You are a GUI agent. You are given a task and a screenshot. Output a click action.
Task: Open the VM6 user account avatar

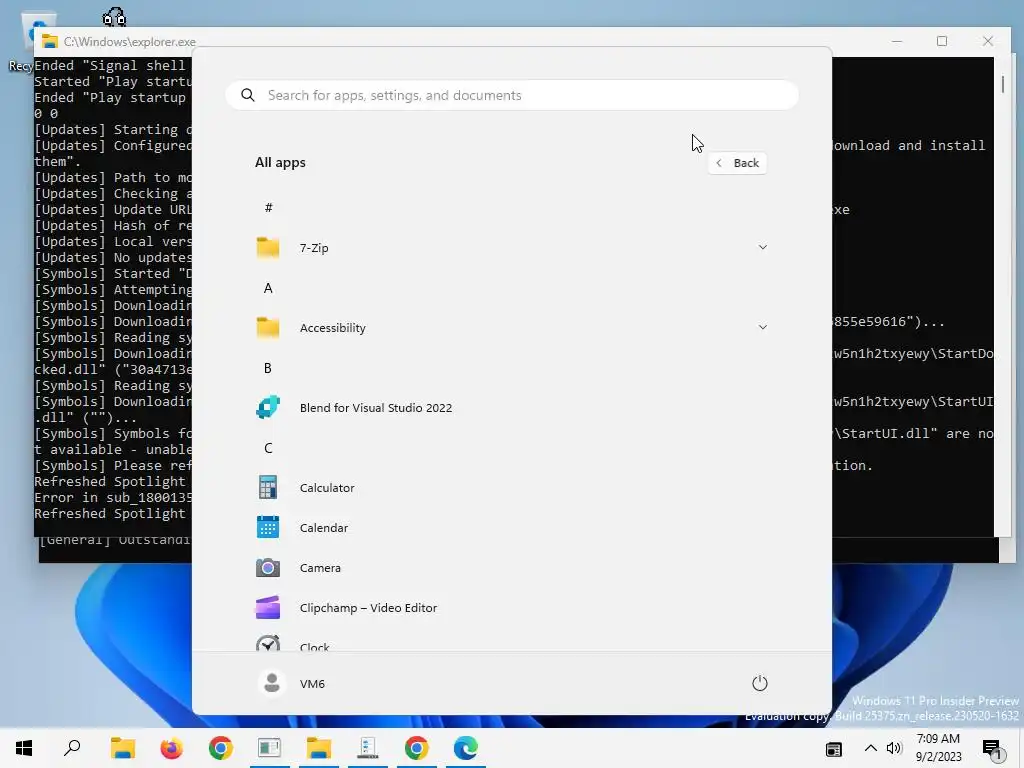pyautogui.click(x=272, y=683)
